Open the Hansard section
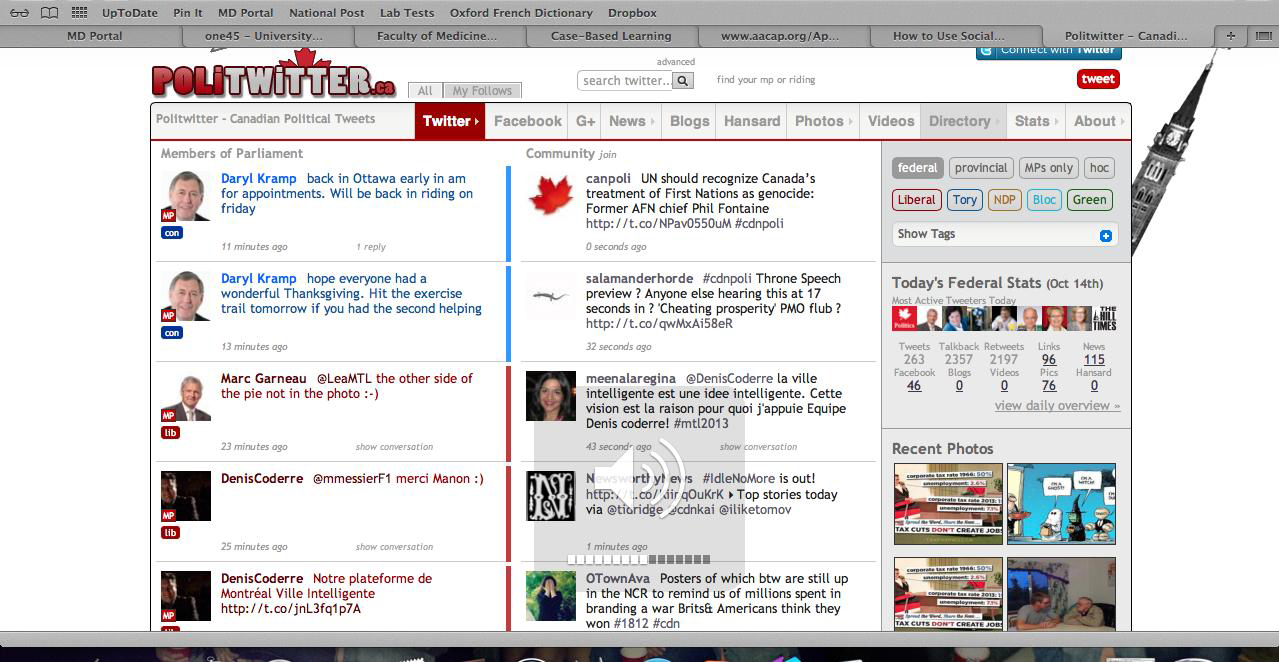Image resolution: width=1279 pixels, height=662 pixels. pos(751,121)
